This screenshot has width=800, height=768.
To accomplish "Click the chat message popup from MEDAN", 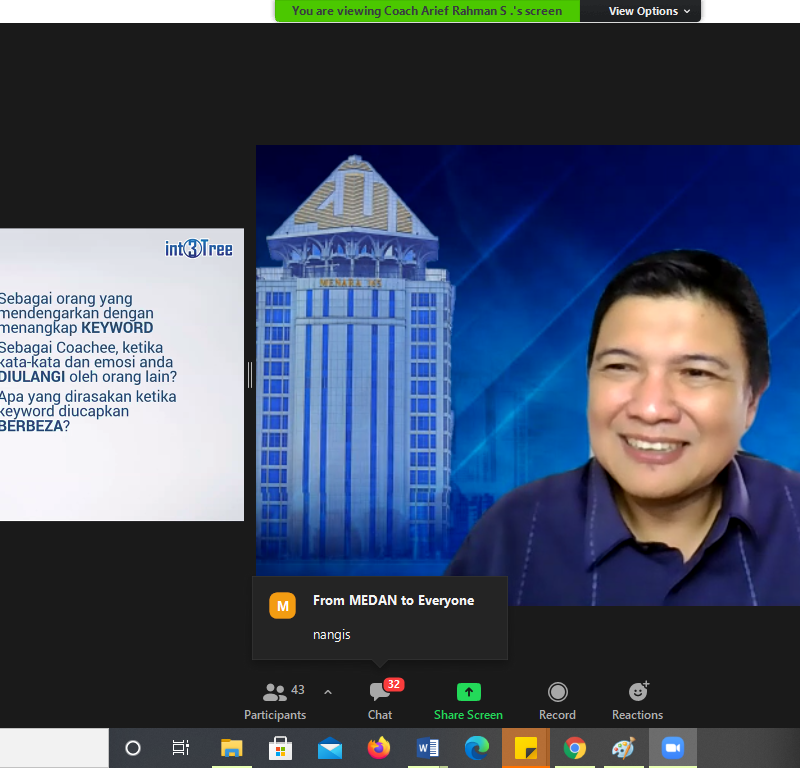I will pos(380,618).
